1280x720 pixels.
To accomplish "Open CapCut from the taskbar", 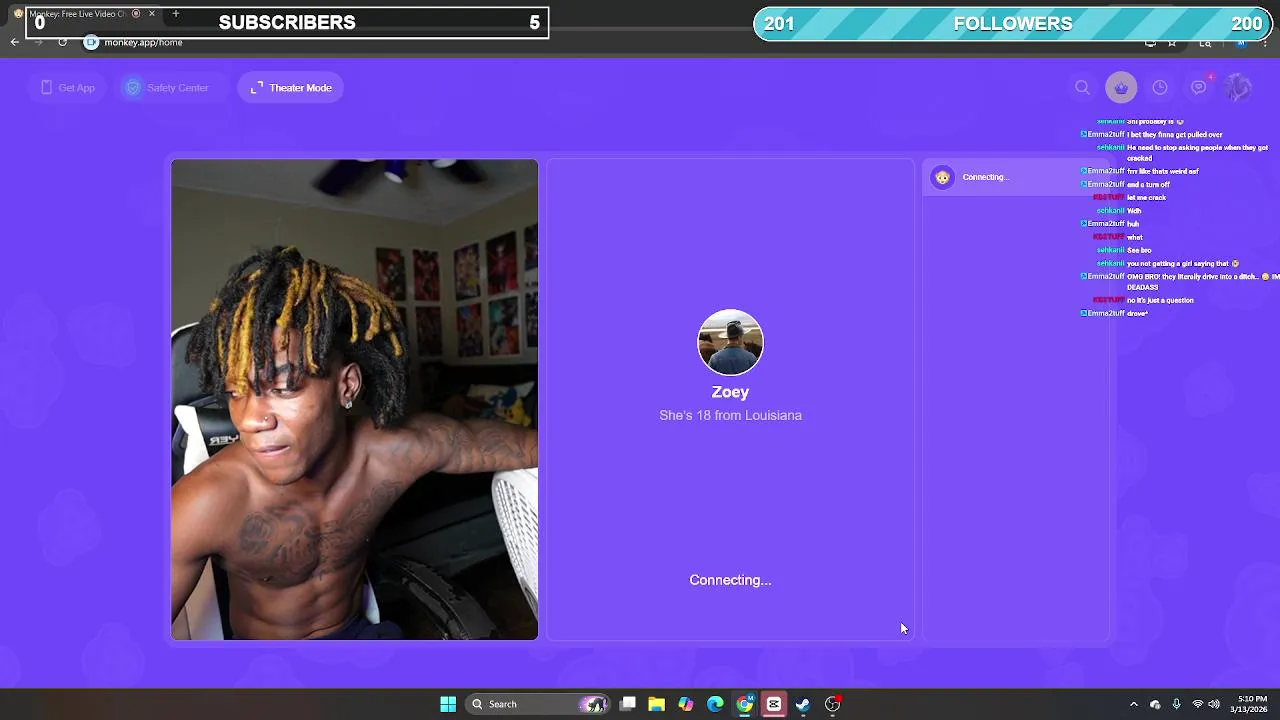I will (774, 704).
